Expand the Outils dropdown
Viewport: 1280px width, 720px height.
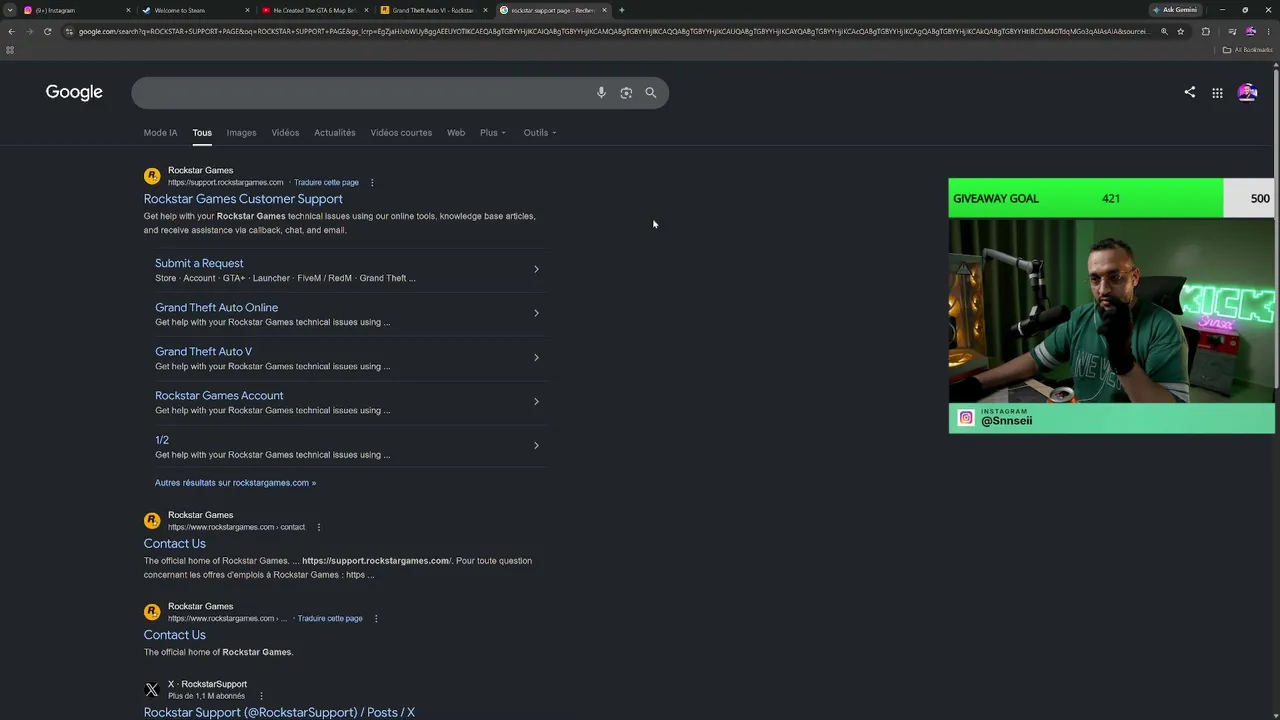(x=540, y=133)
